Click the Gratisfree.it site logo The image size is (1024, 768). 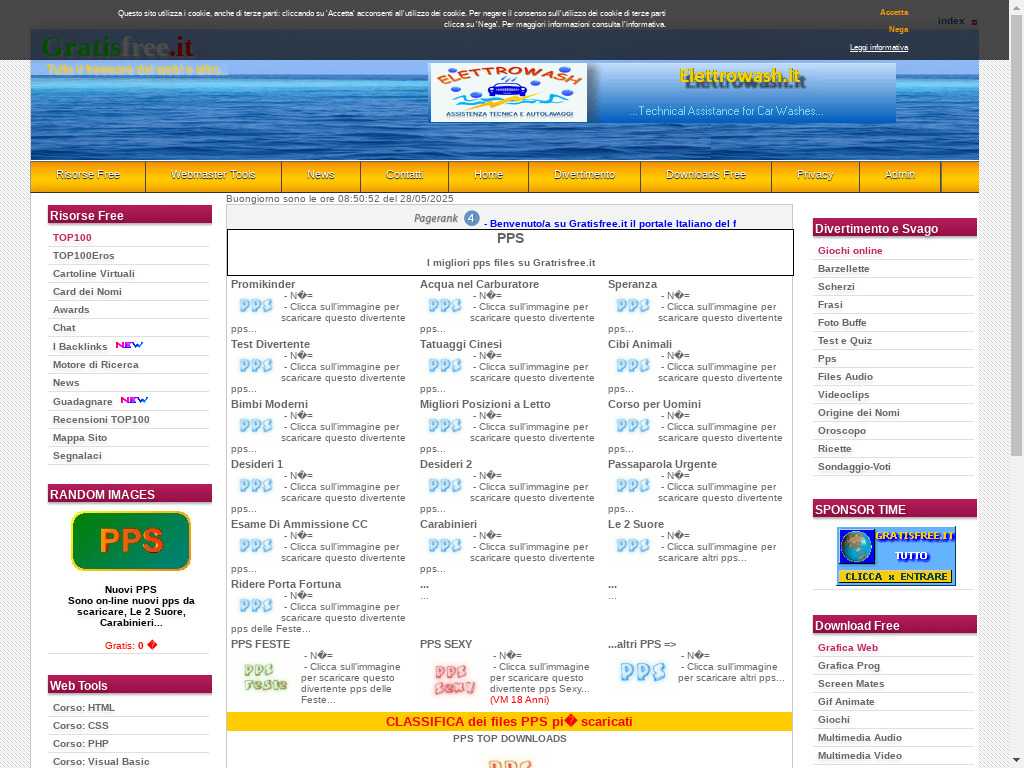point(118,47)
